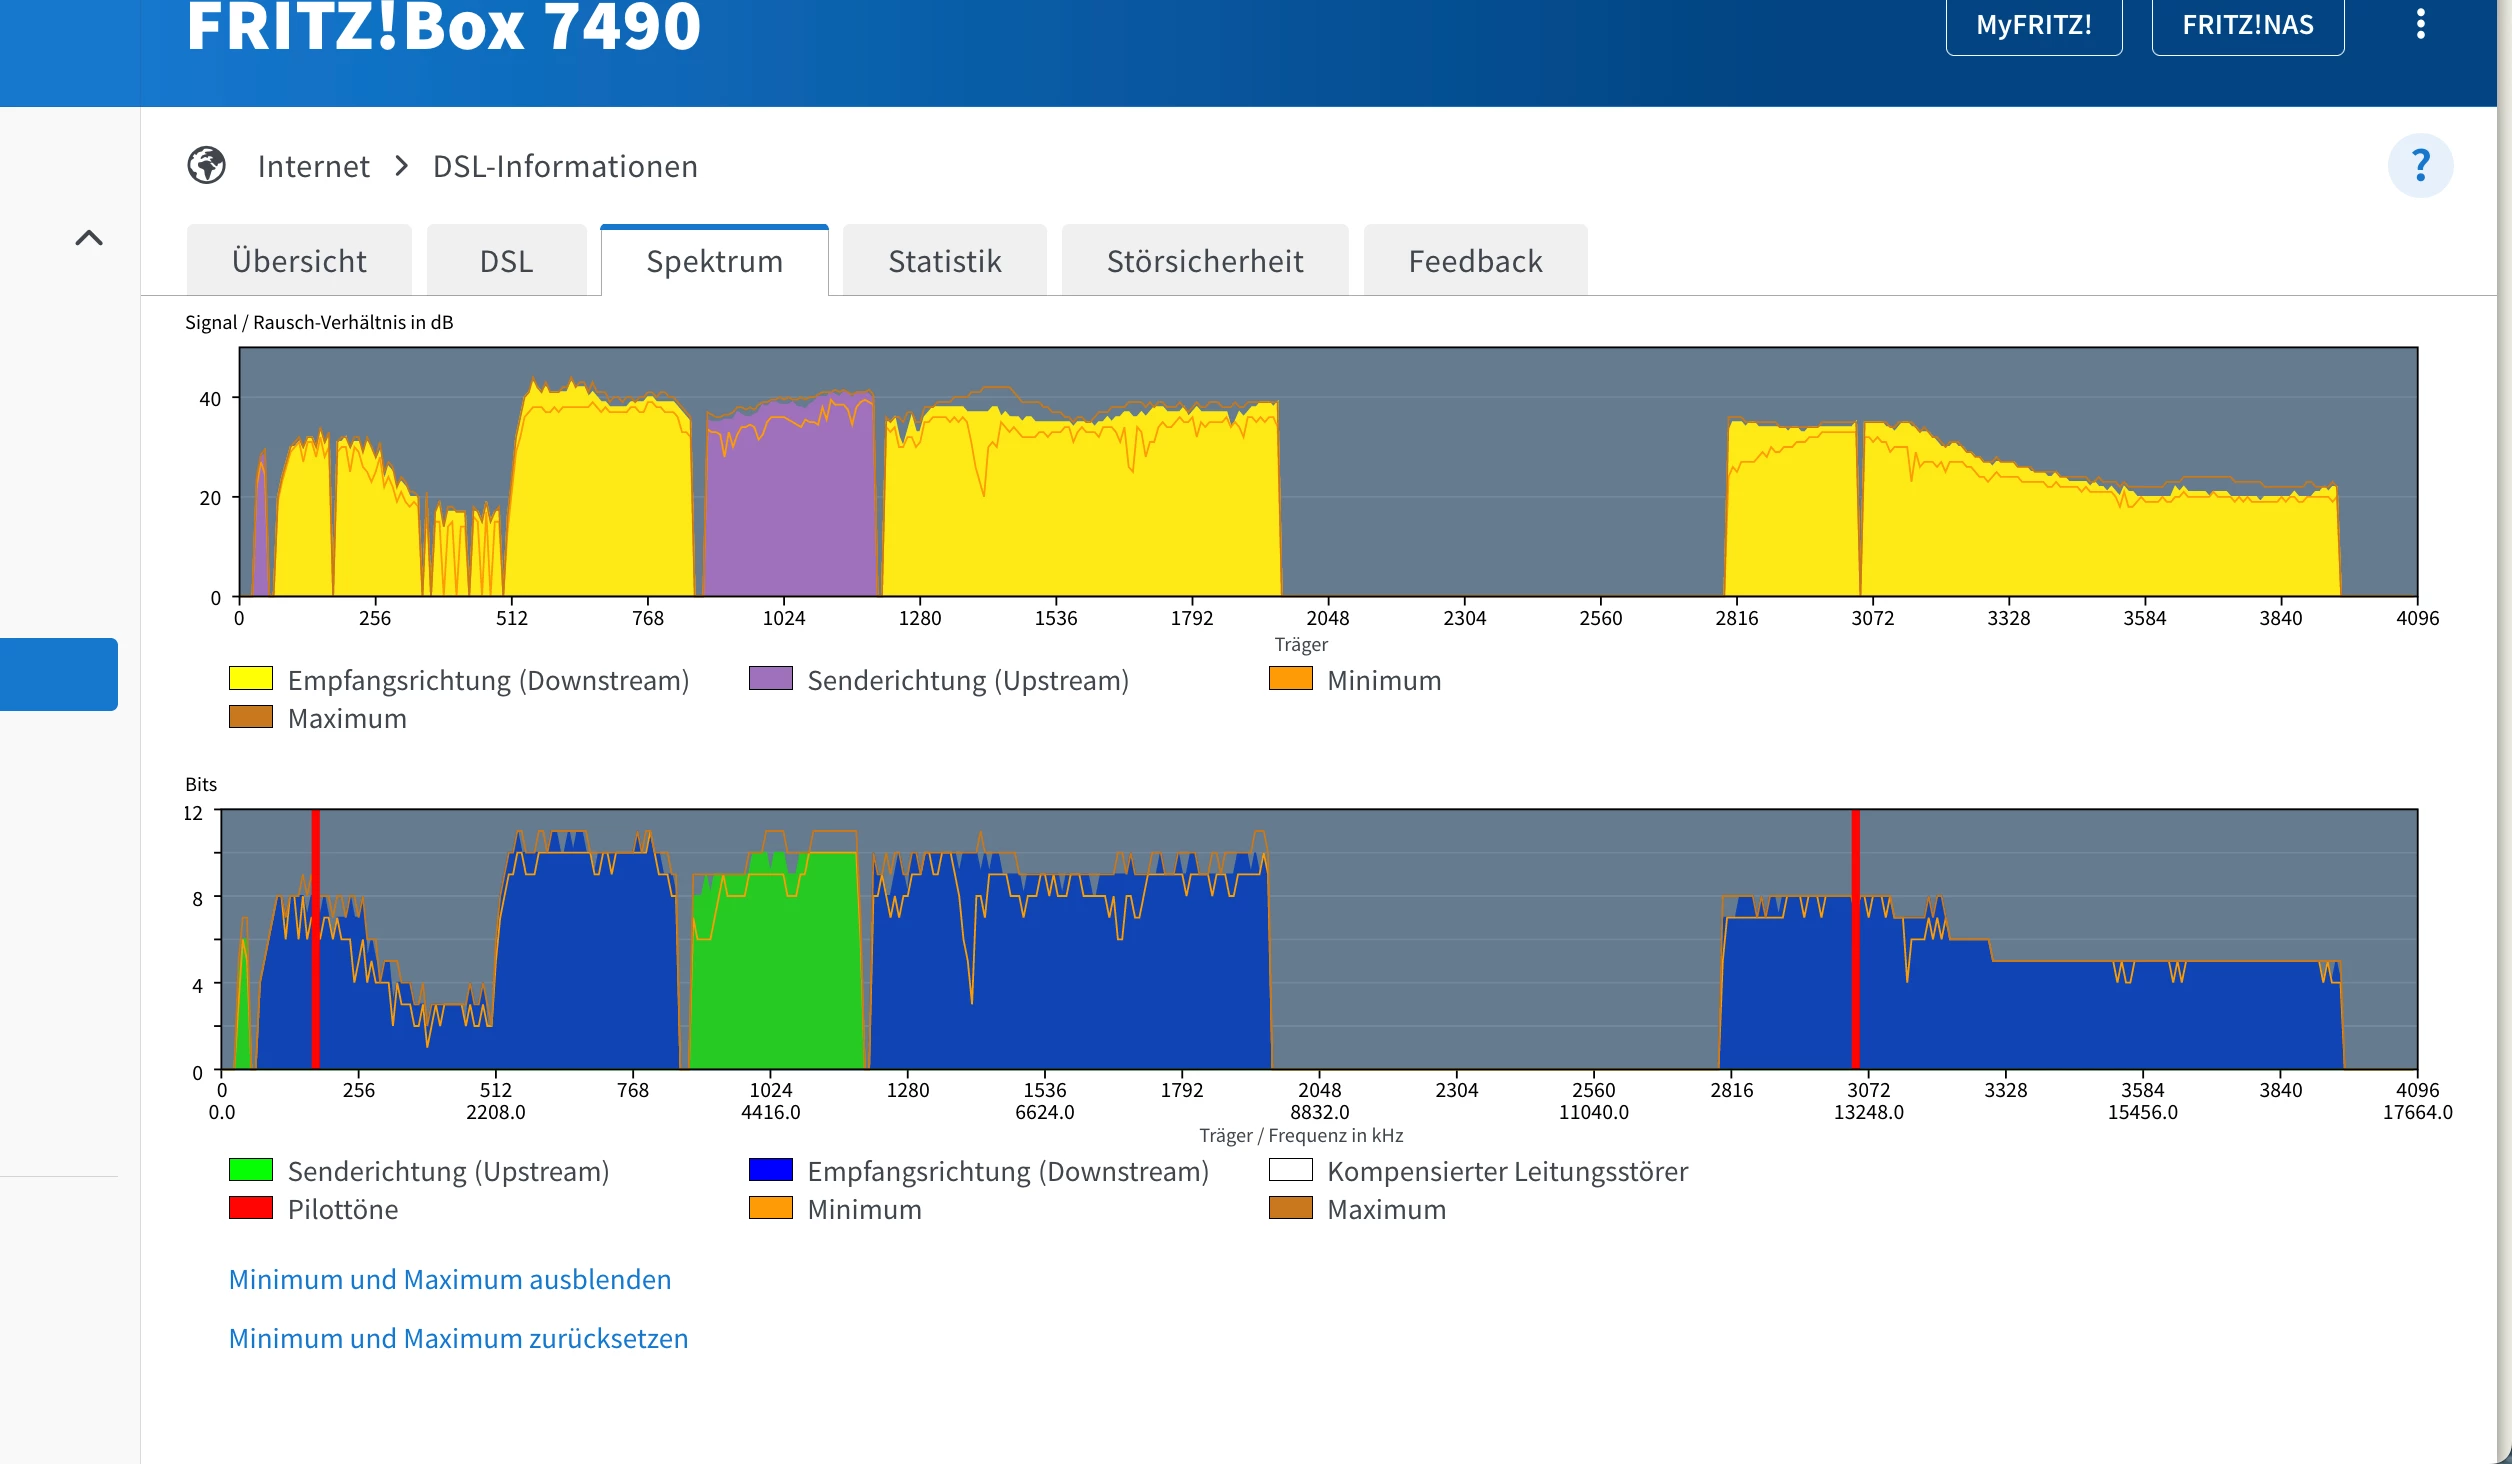
Task: Open the three-dot overflow menu
Action: 2420,23
